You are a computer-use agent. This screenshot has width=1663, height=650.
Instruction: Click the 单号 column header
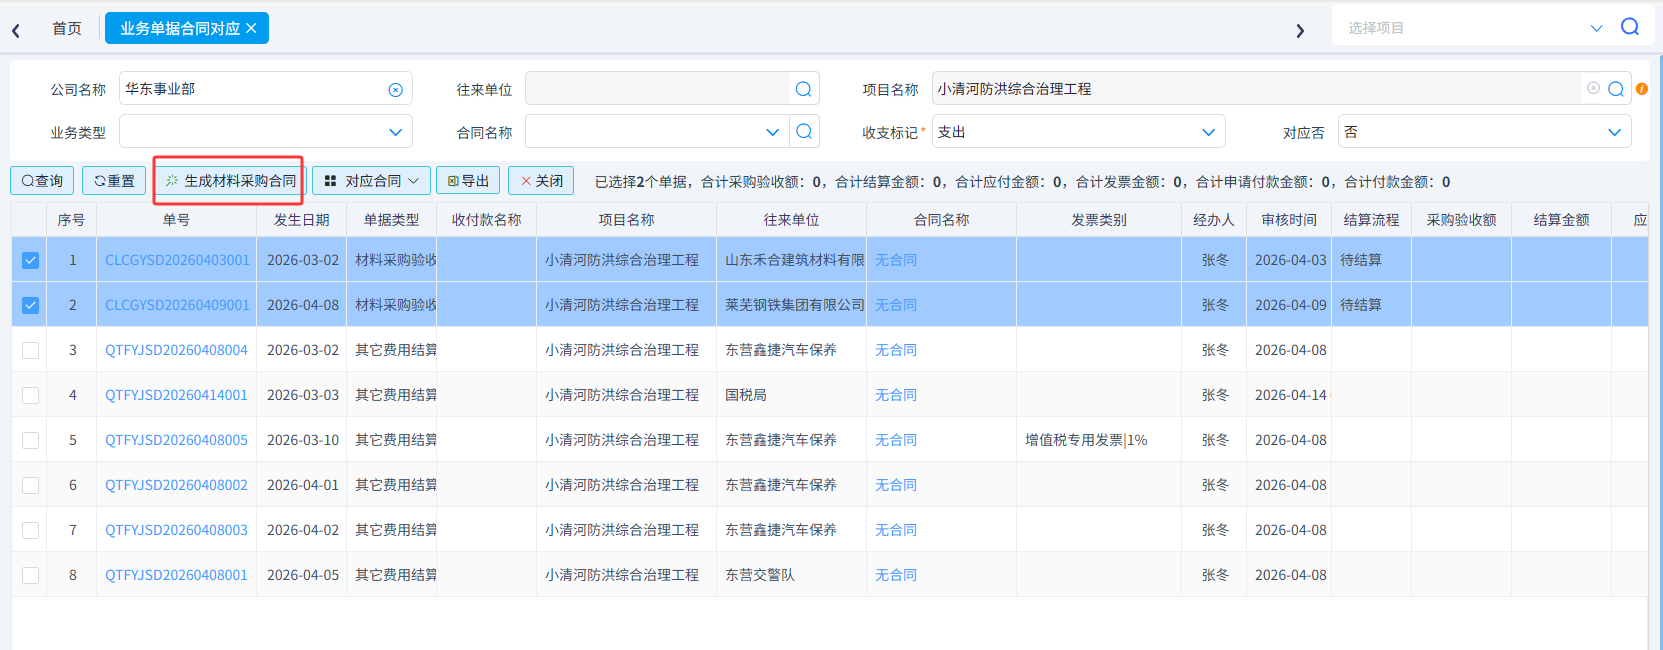pos(176,220)
